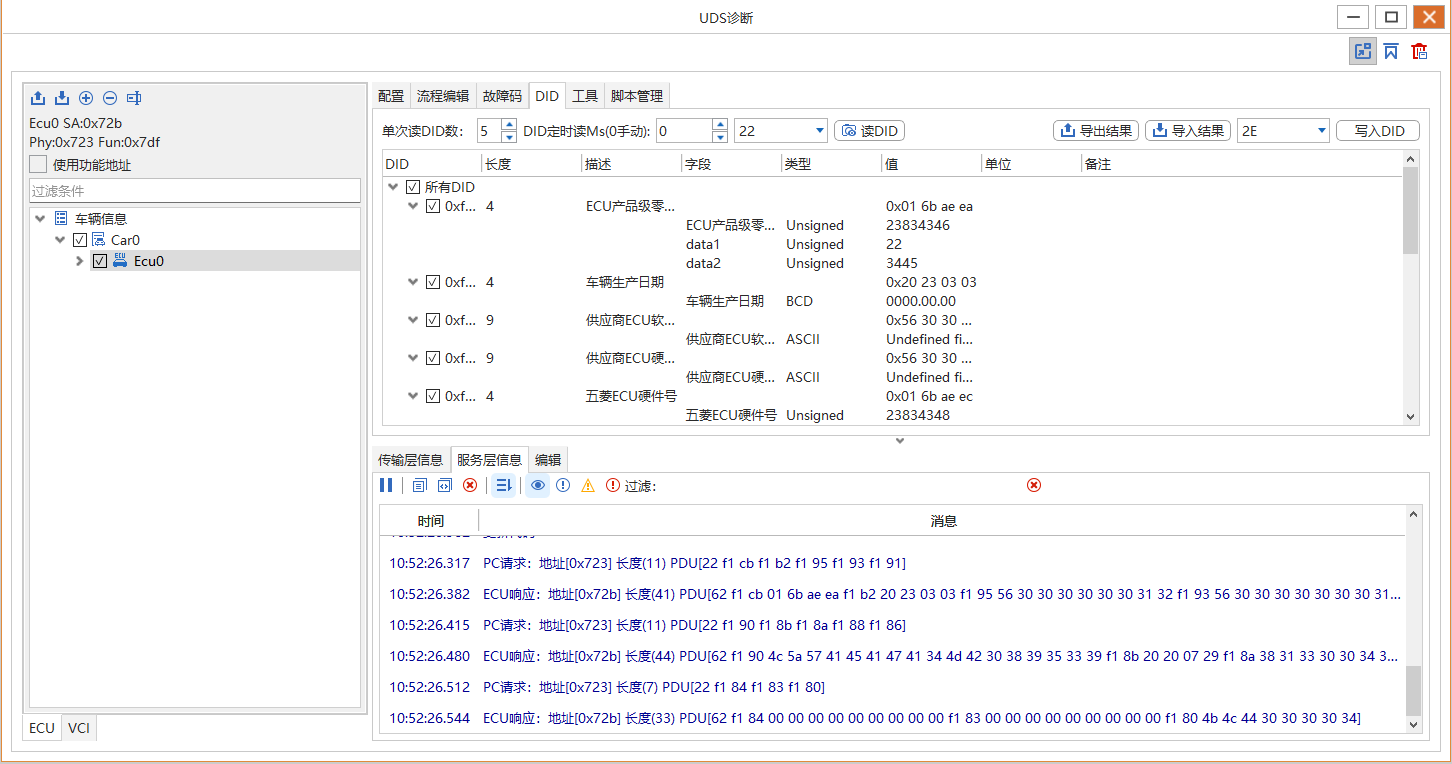Toggle the eye visibility filter icon
The width and height of the screenshot is (1452, 764).
pyautogui.click(x=538, y=485)
